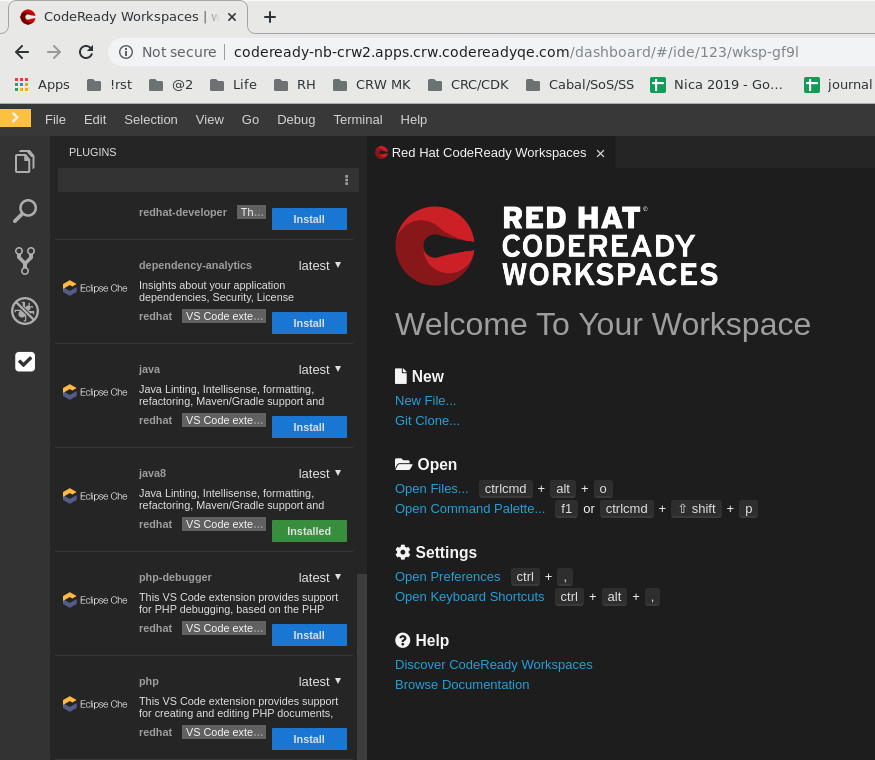Click the plugins panel three-dot menu
This screenshot has width=875, height=760.
click(346, 180)
